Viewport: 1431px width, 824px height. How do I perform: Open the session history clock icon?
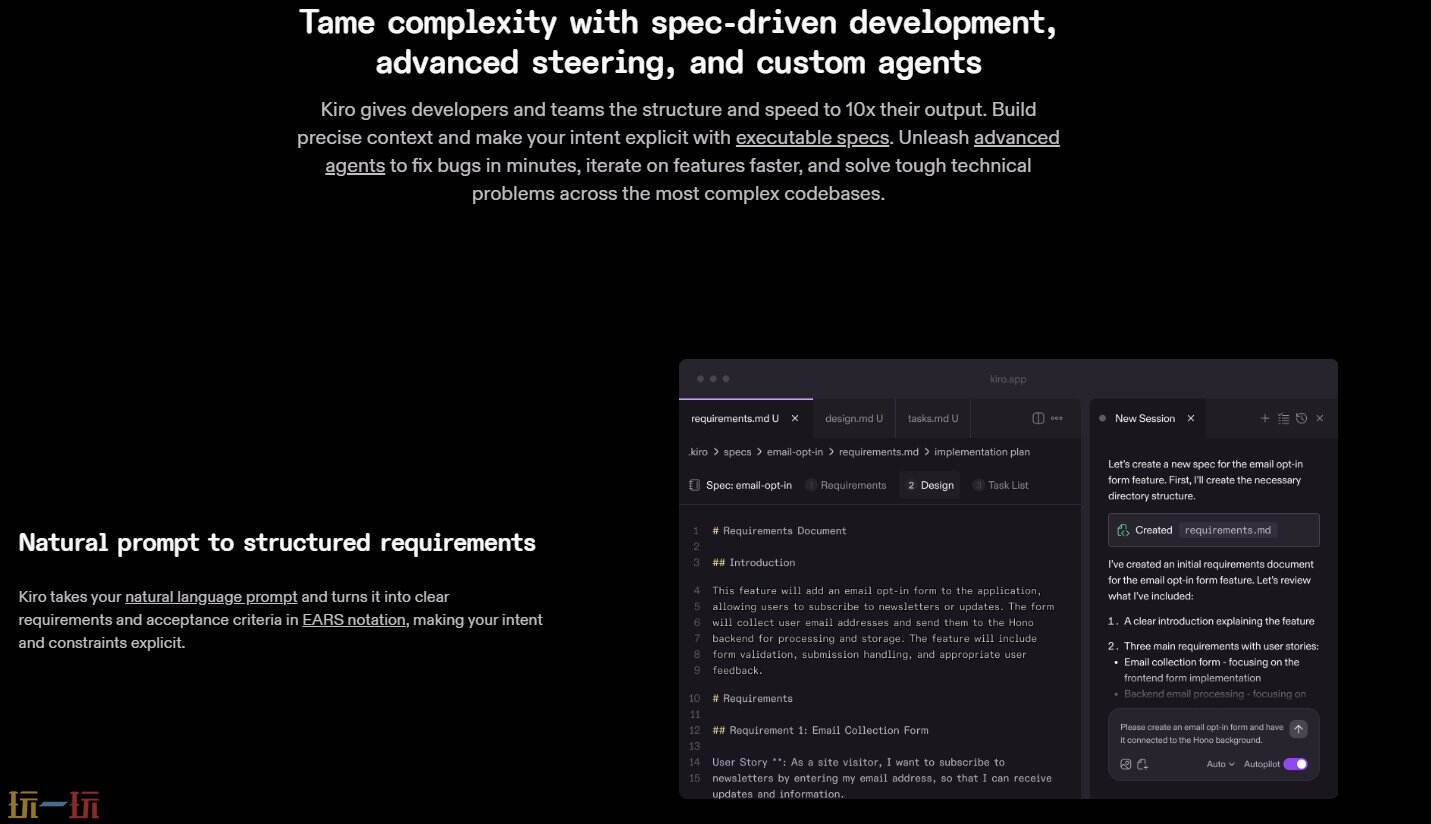click(1301, 418)
